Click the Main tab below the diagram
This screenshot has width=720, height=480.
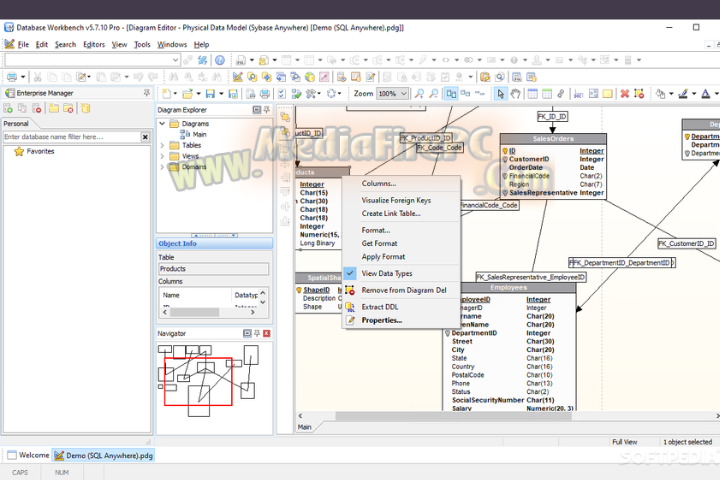304,427
